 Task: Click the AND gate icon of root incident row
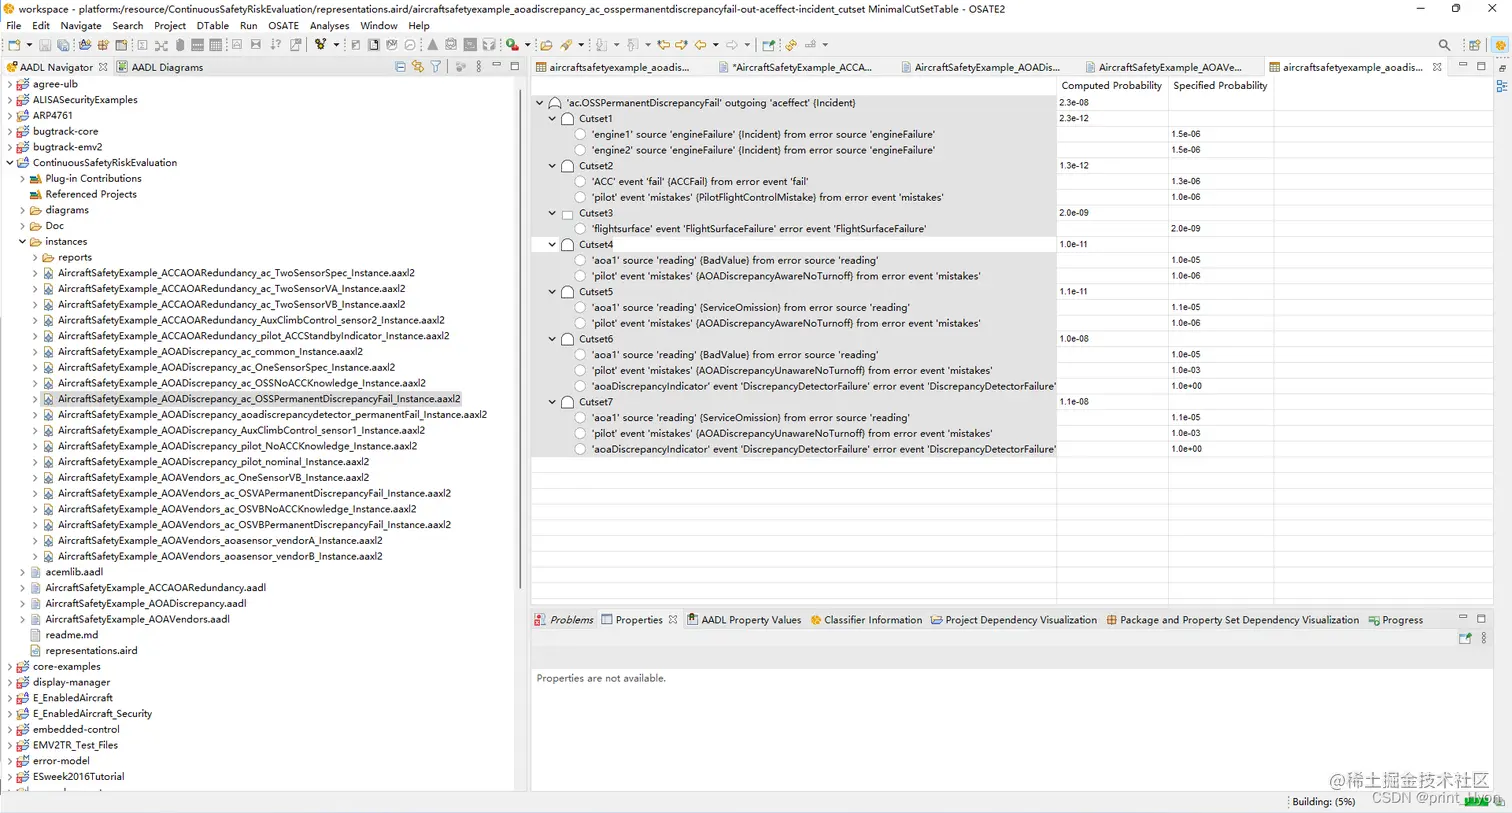tap(555, 103)
